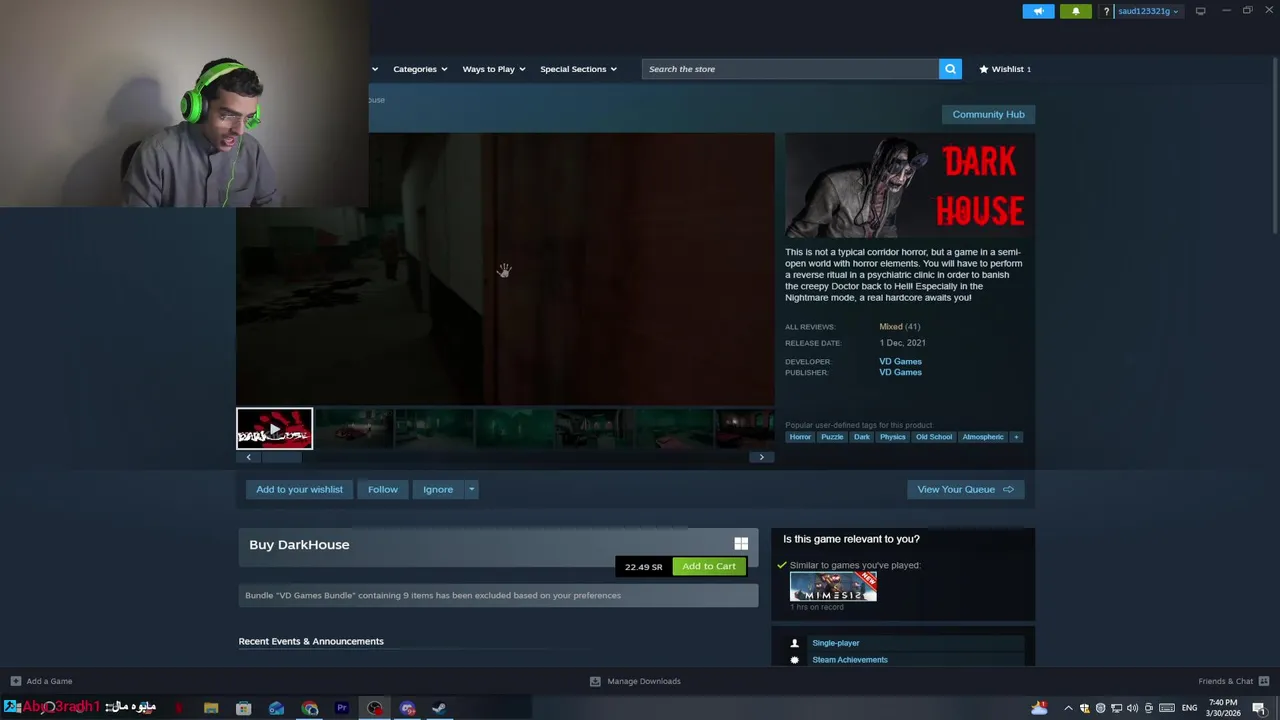This screenshot has width=1280, height=720.
Task: Click the media strip scrollbar handle
Action: [x=281, y=457]
